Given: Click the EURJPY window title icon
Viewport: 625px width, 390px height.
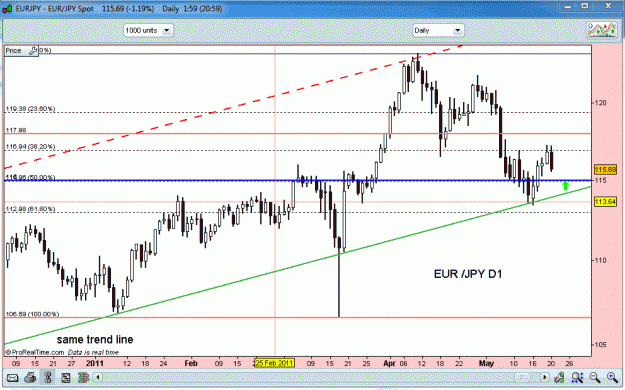Looking at the screenshot, I should (x=7, y=8).
